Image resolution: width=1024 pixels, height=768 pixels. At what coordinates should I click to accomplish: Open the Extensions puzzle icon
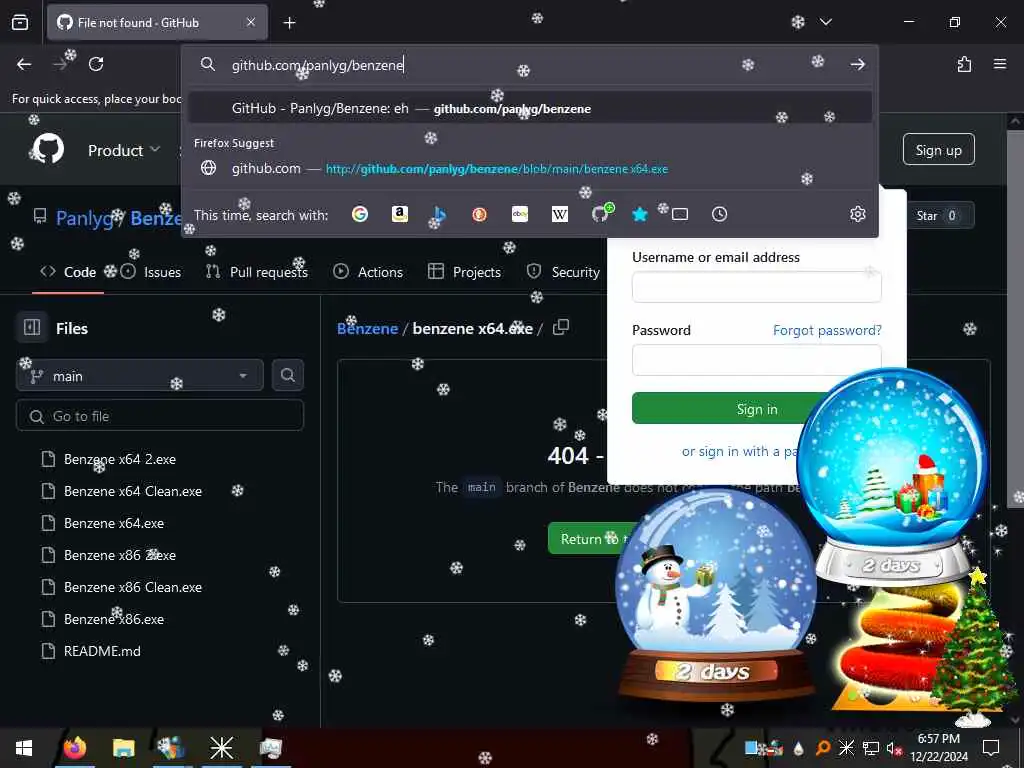964,64
